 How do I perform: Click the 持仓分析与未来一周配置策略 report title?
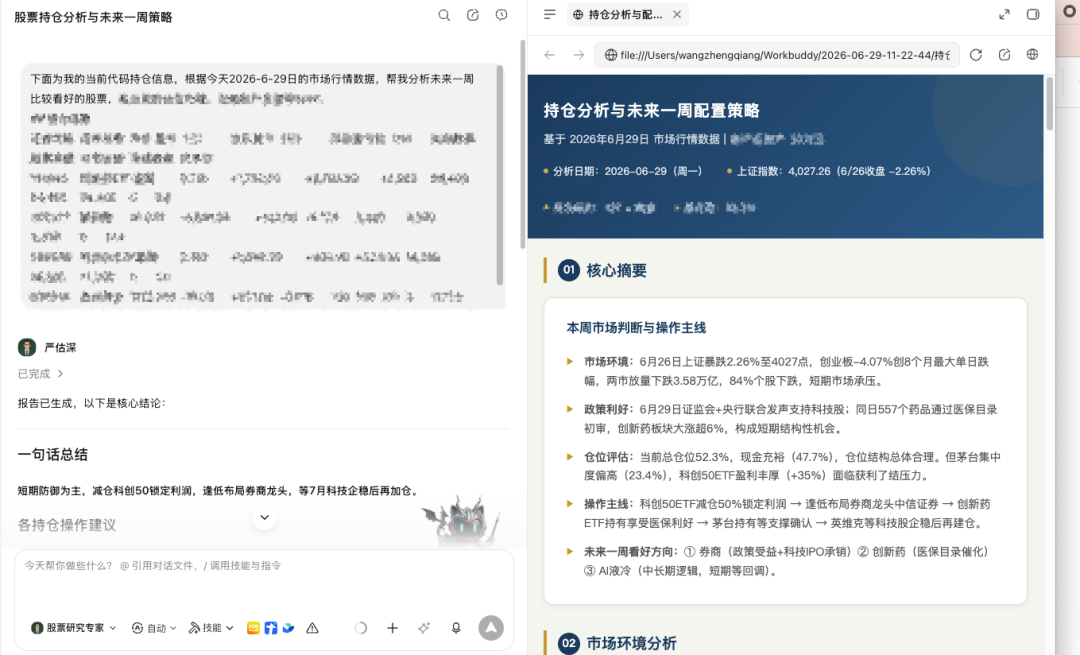(x=652, y=111)
